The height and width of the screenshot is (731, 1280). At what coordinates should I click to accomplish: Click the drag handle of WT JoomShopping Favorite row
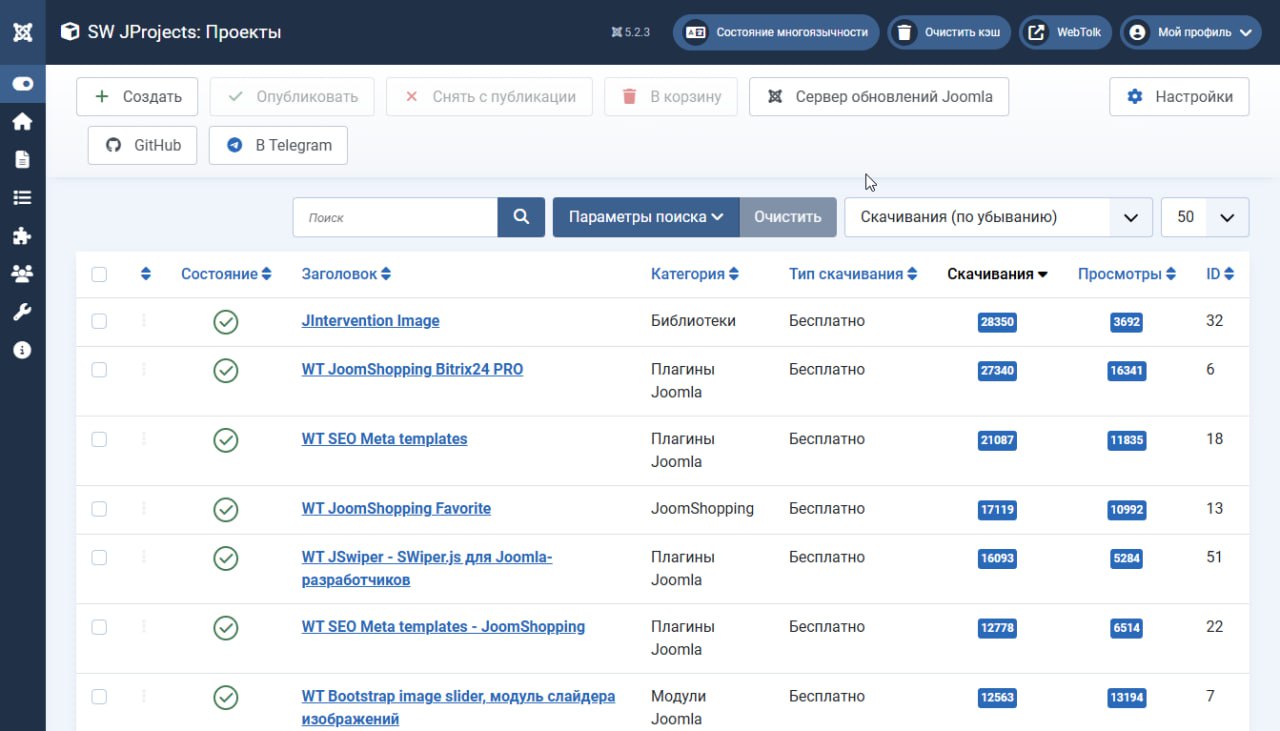[x=143, y=508]
